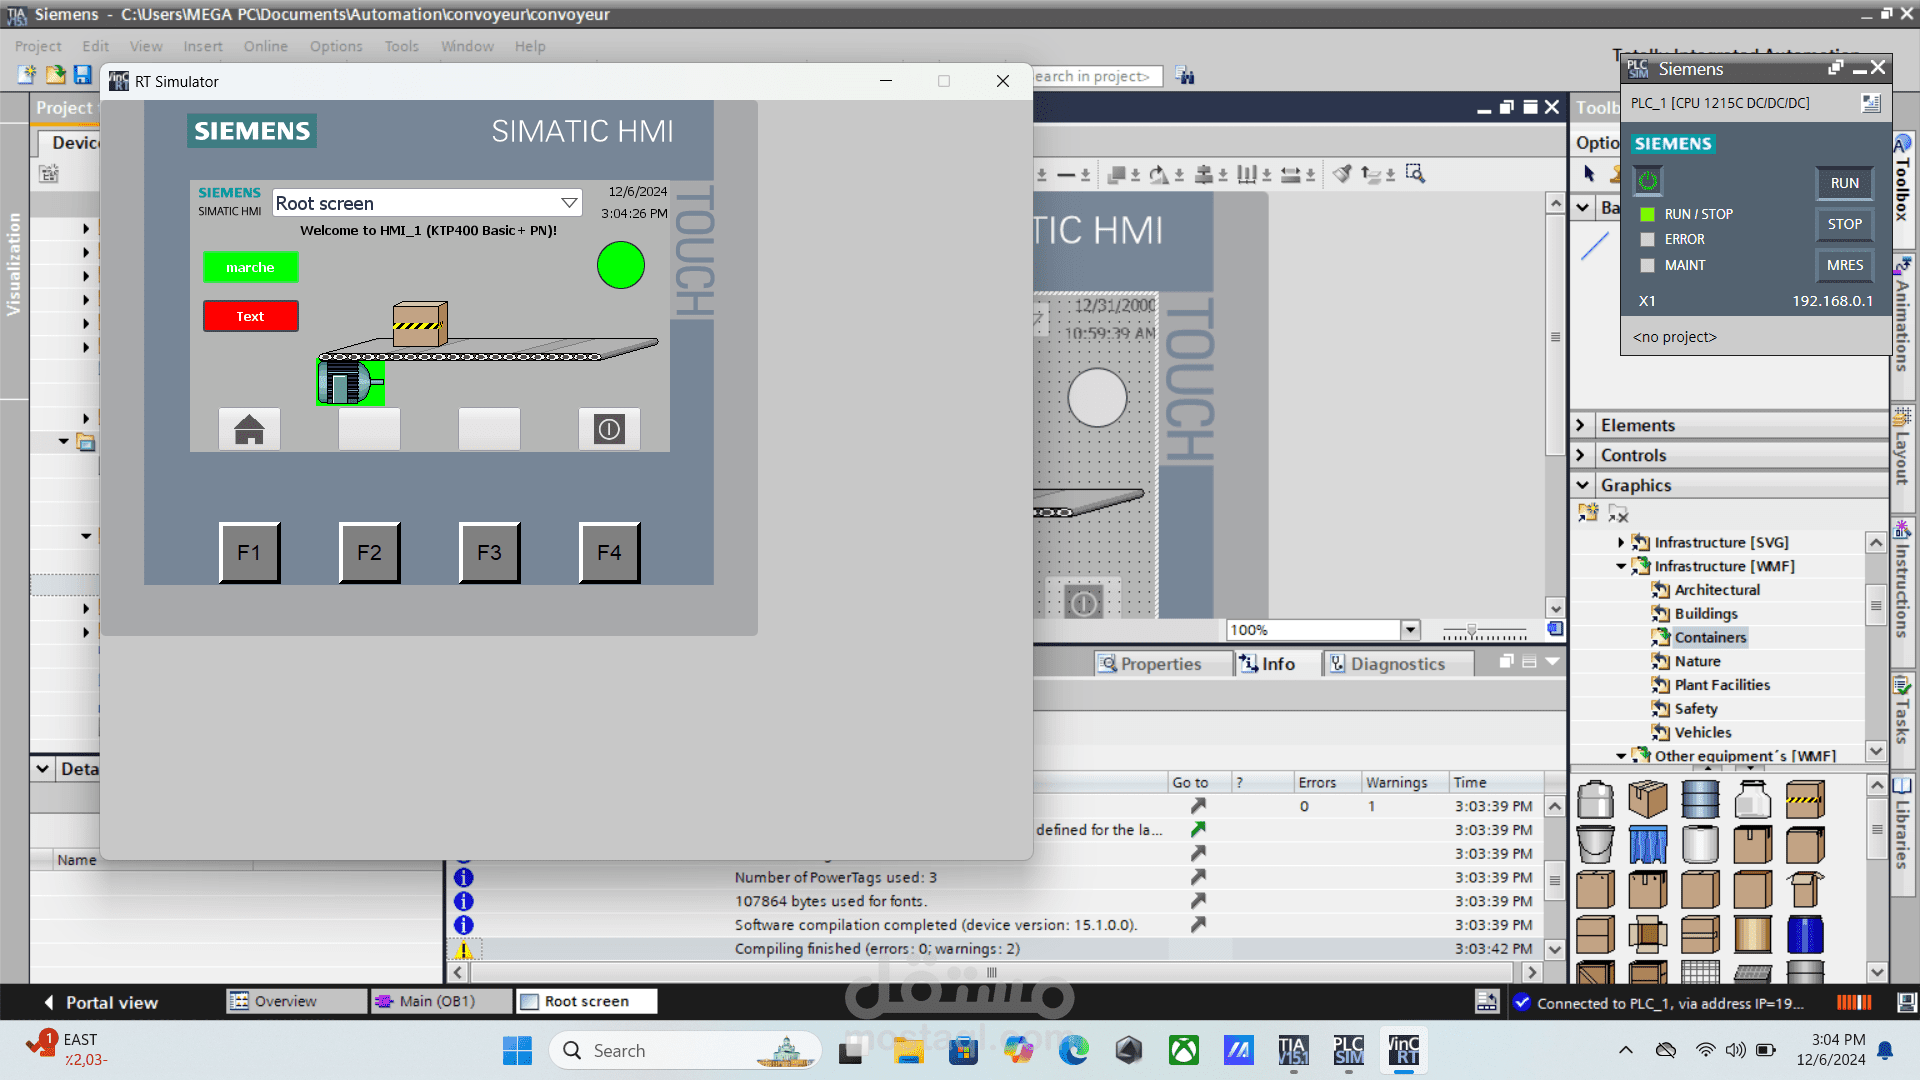Open PLCSIM from the Windows taskbar

(x=1348, y=1050)
